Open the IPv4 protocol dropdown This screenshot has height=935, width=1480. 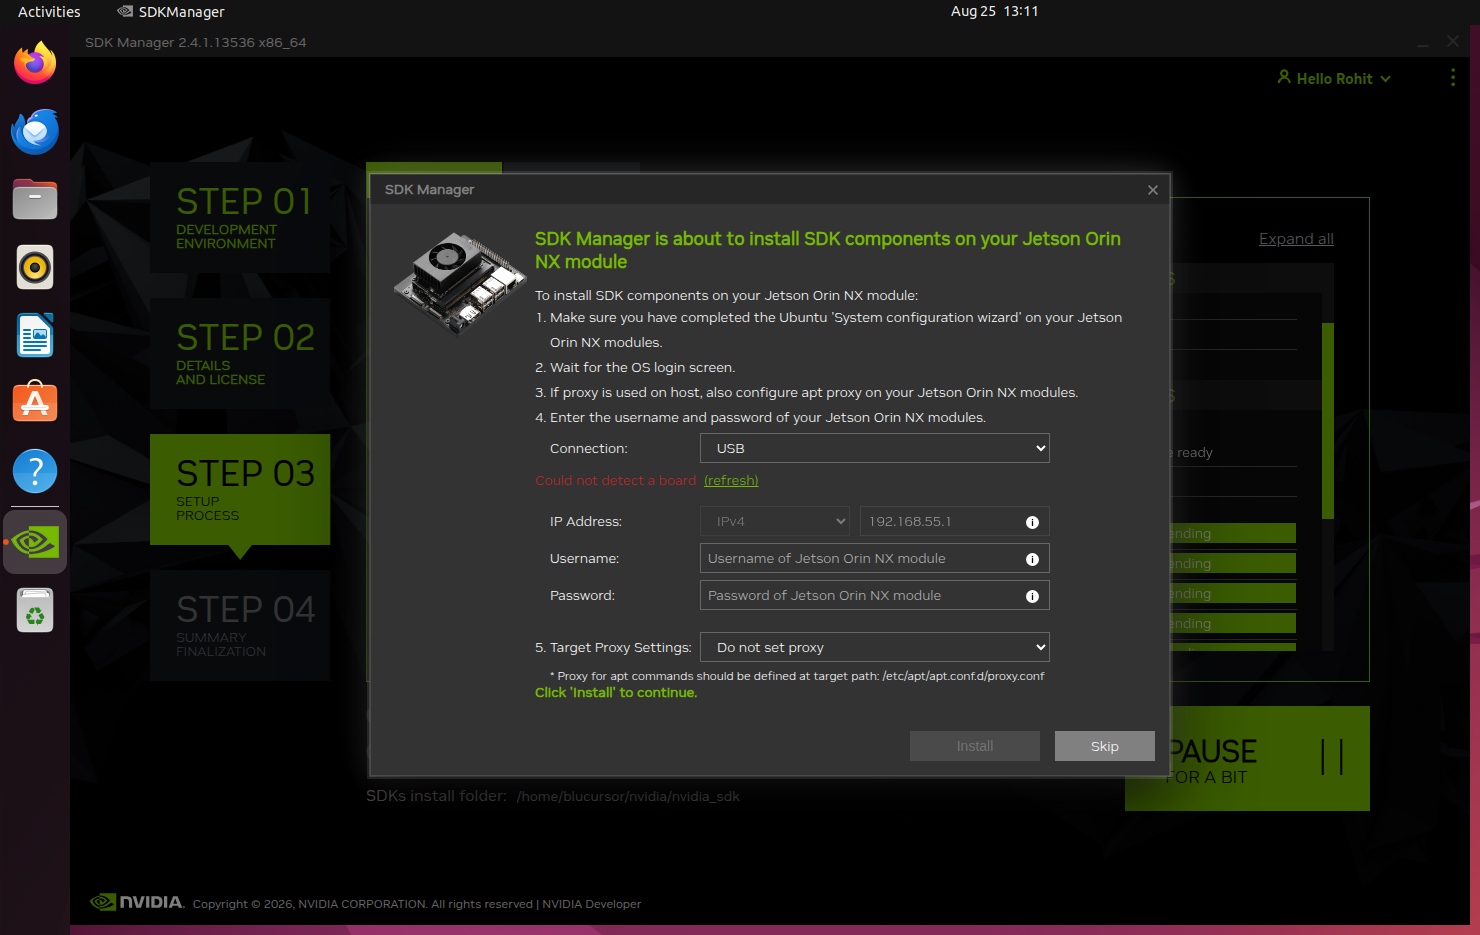(x=775, y=521)
